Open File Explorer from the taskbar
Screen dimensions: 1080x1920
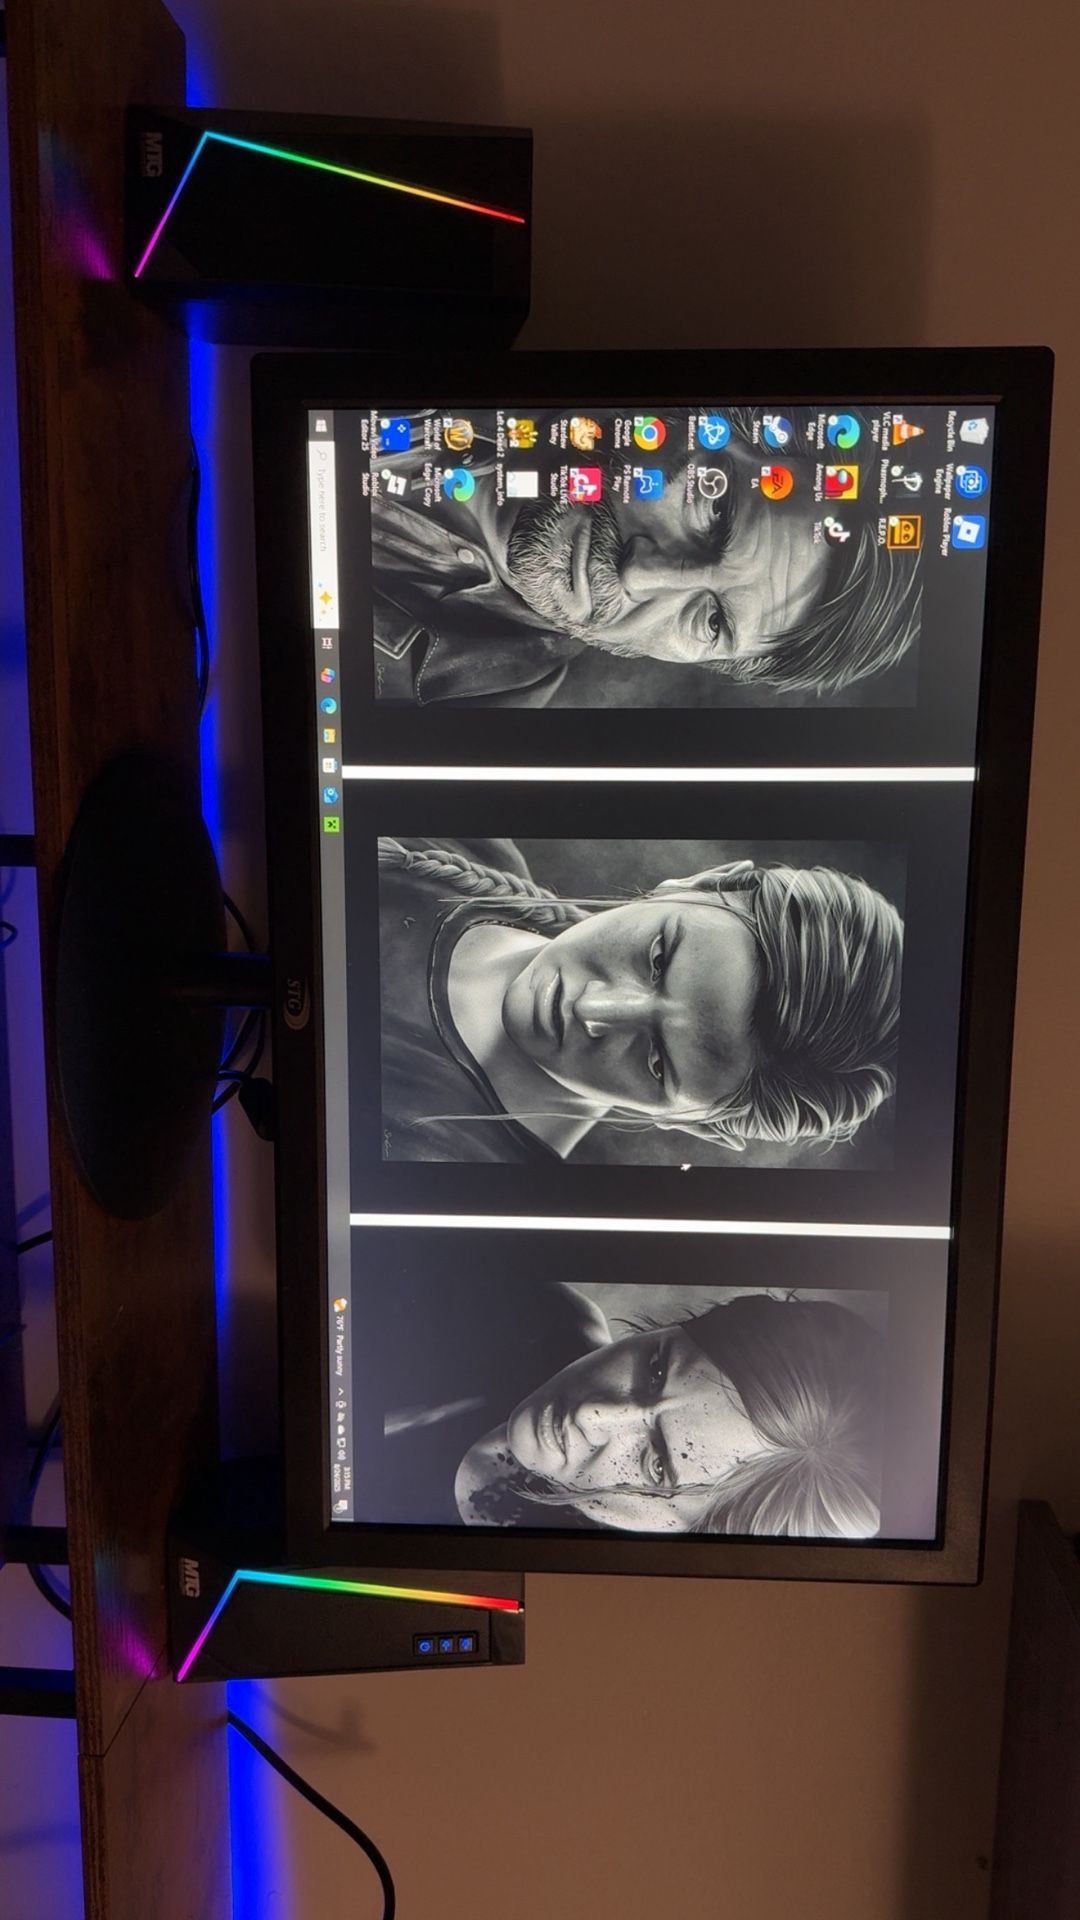point(329,735)
